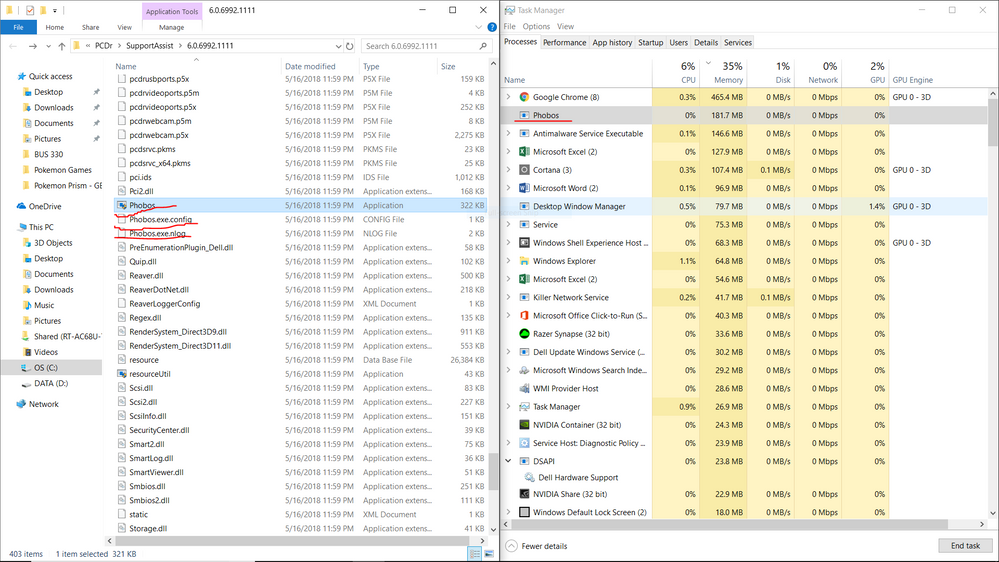Open the File tab in Explorer
The width and height of the screenshot is (999, 562).
click(18, 27)
